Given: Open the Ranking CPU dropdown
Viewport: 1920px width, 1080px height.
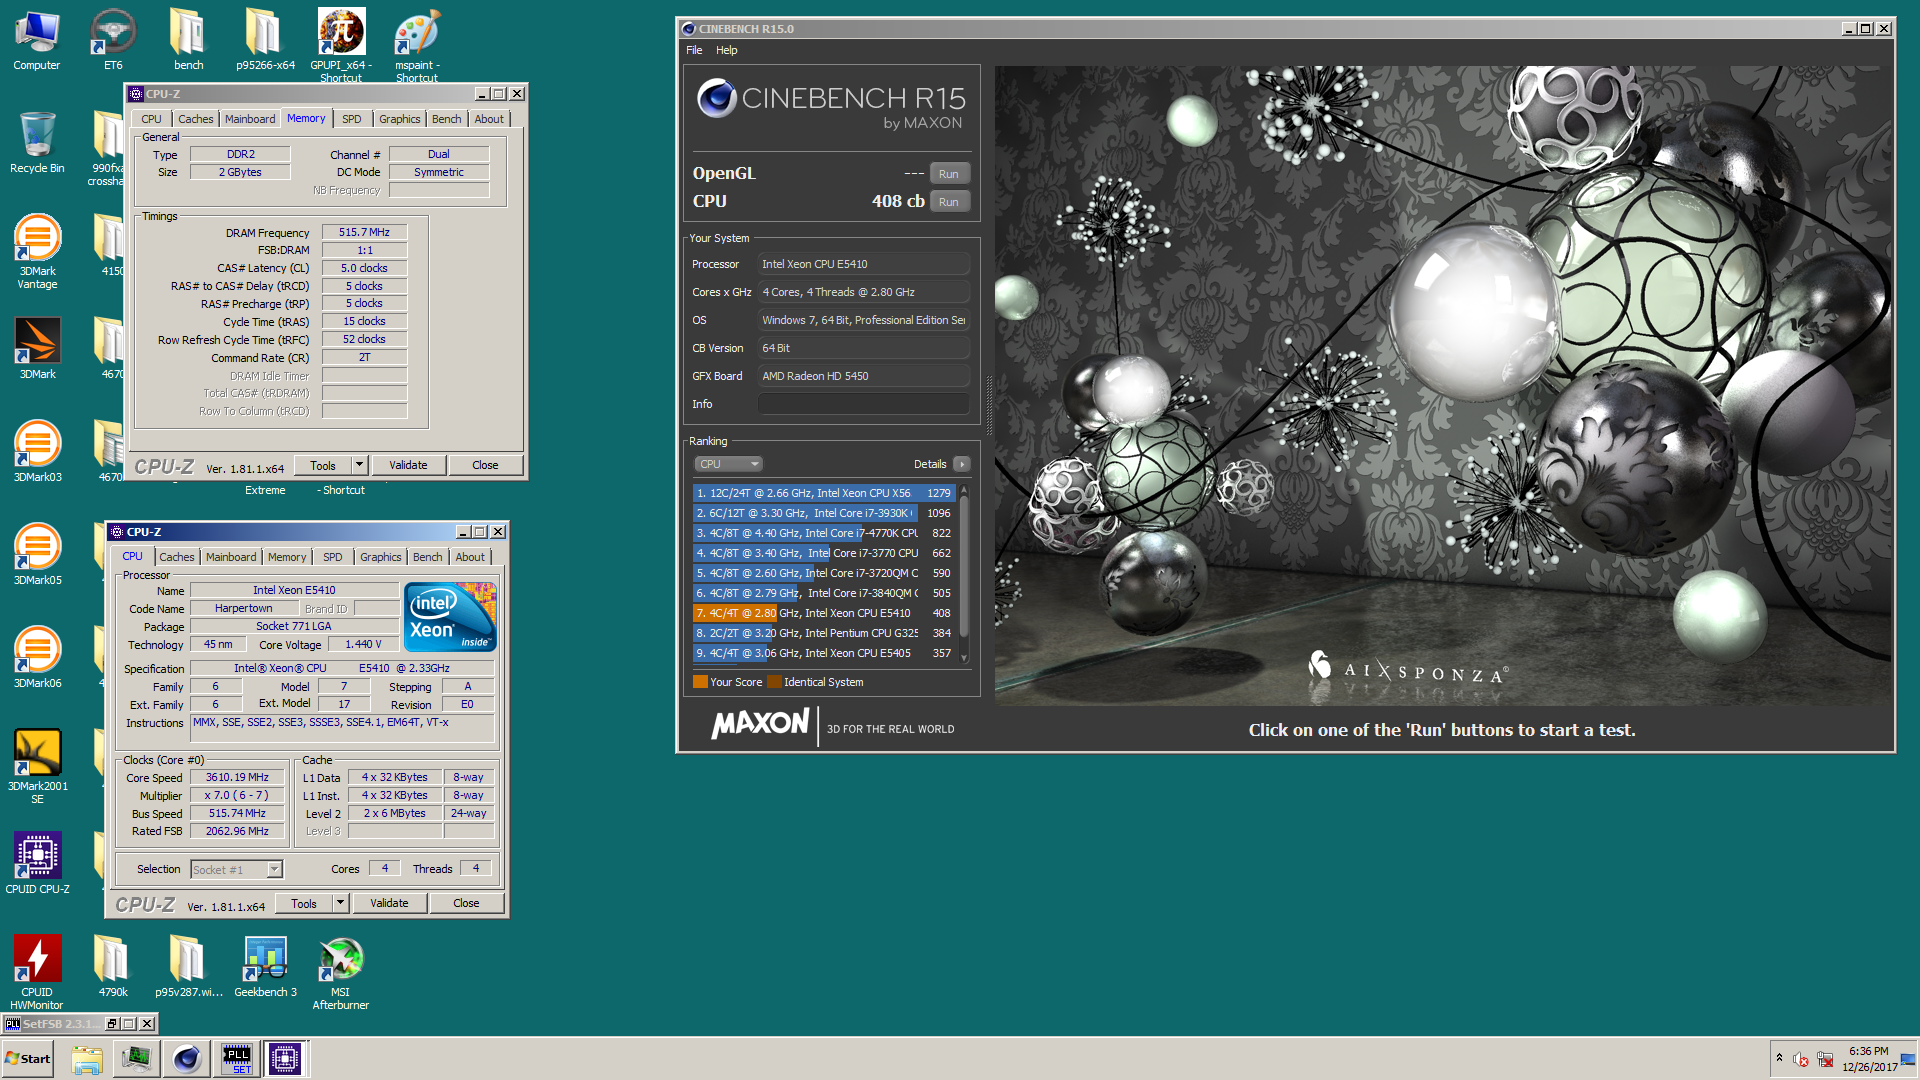Looking at the screenshot, I should 728,464.
